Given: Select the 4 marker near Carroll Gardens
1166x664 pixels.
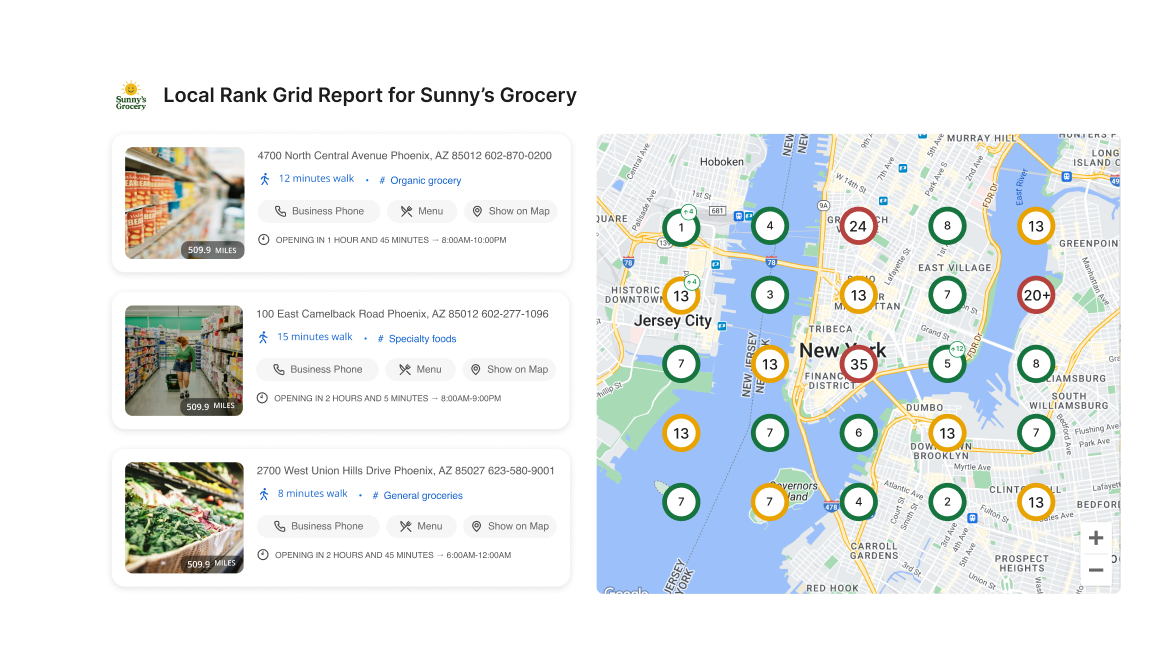Looking at the screenshot, I should coord(858,502).
